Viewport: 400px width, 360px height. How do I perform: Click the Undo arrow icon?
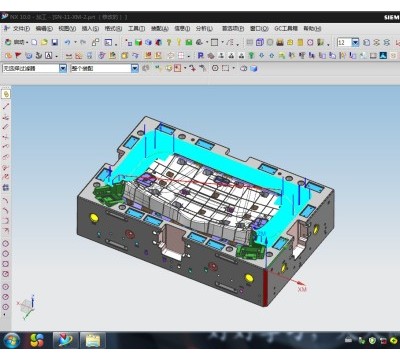[67, 42]
